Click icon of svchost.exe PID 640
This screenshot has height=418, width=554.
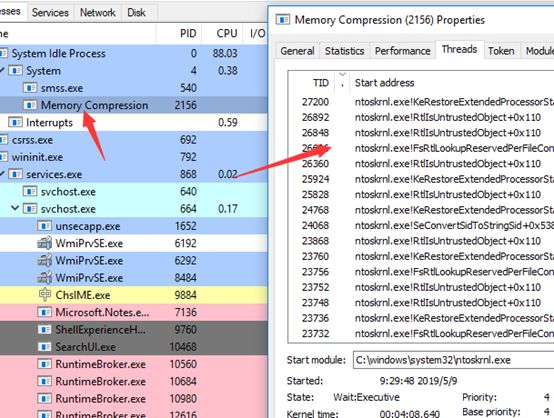tap(30, 192)
